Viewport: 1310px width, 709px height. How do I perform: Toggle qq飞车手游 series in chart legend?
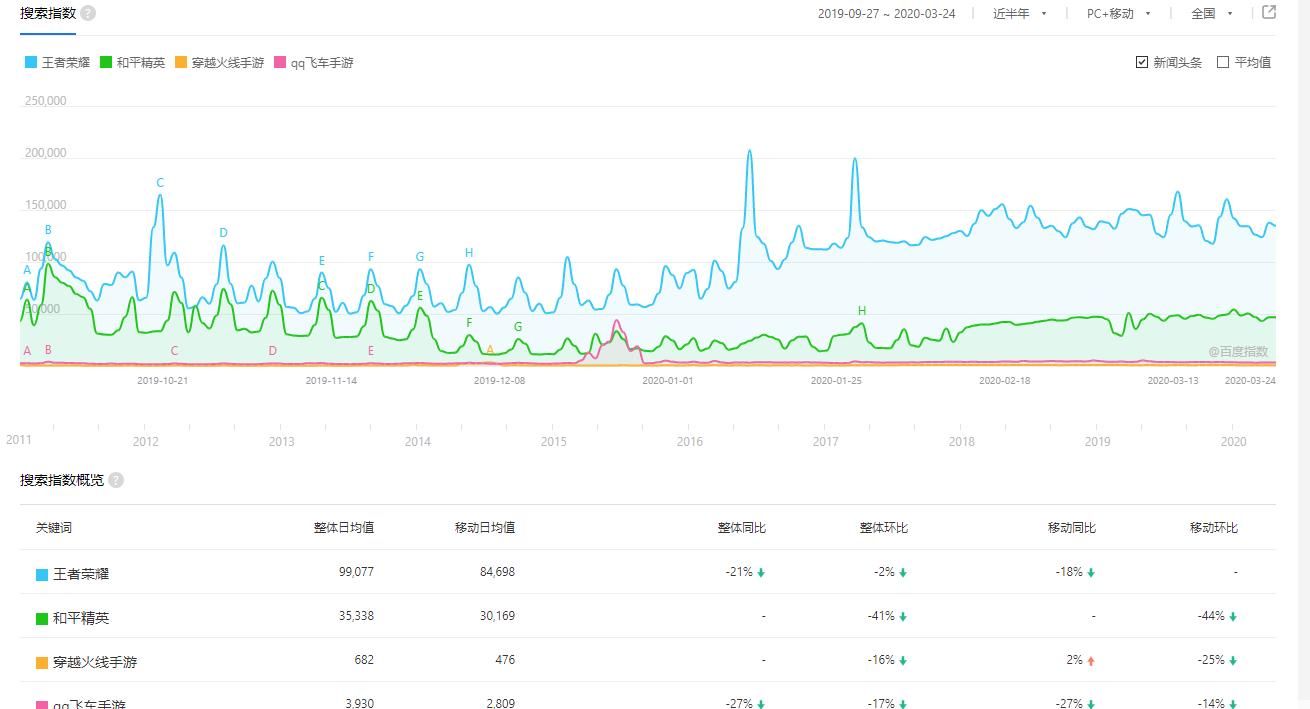(313, 62)
